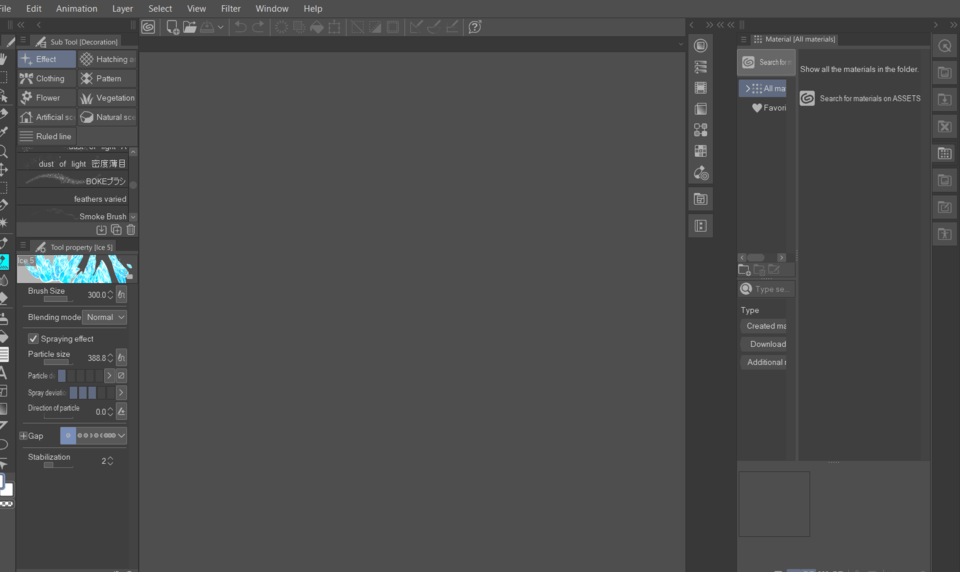Open the File menu
Screen dimensions: 960x572
6,9
